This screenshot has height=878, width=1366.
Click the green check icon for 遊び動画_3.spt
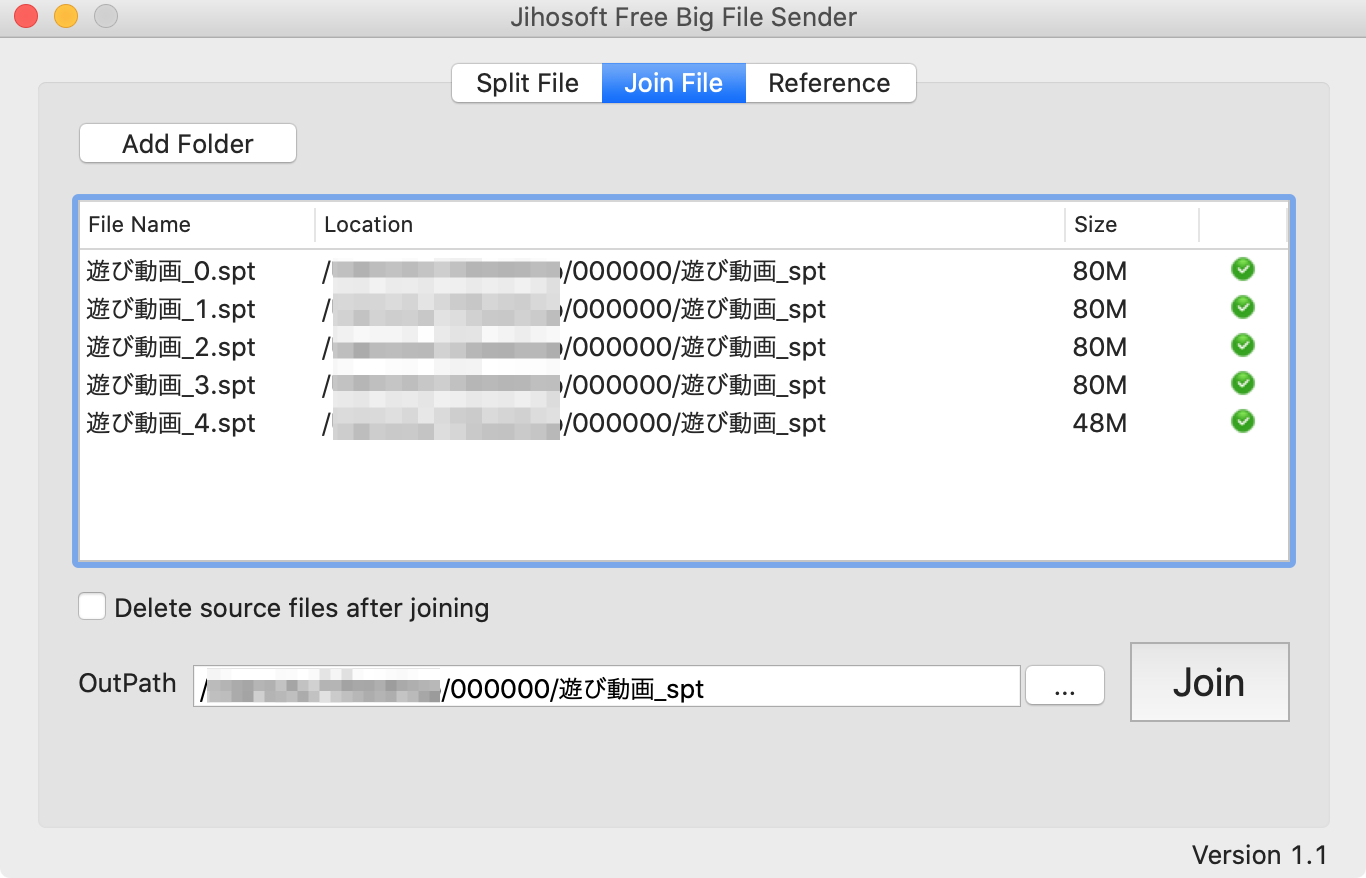[1243, 383]
